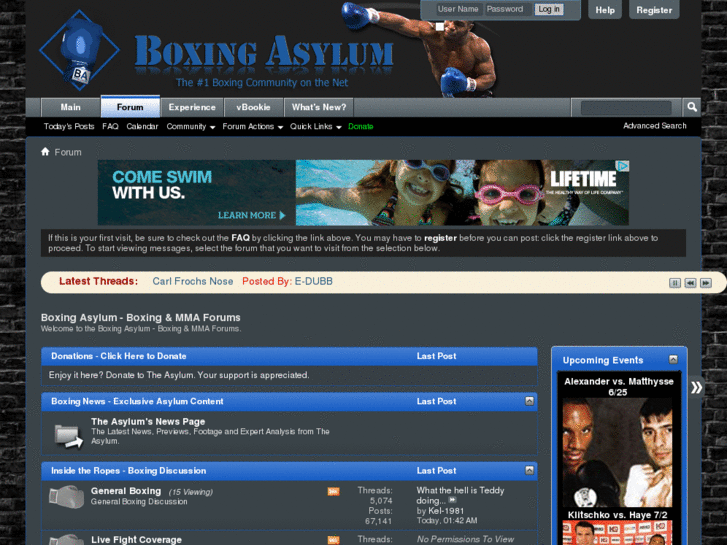Collapse the Boxing News category
Viewport: 727px width, 545px height.
pos(529,401)
